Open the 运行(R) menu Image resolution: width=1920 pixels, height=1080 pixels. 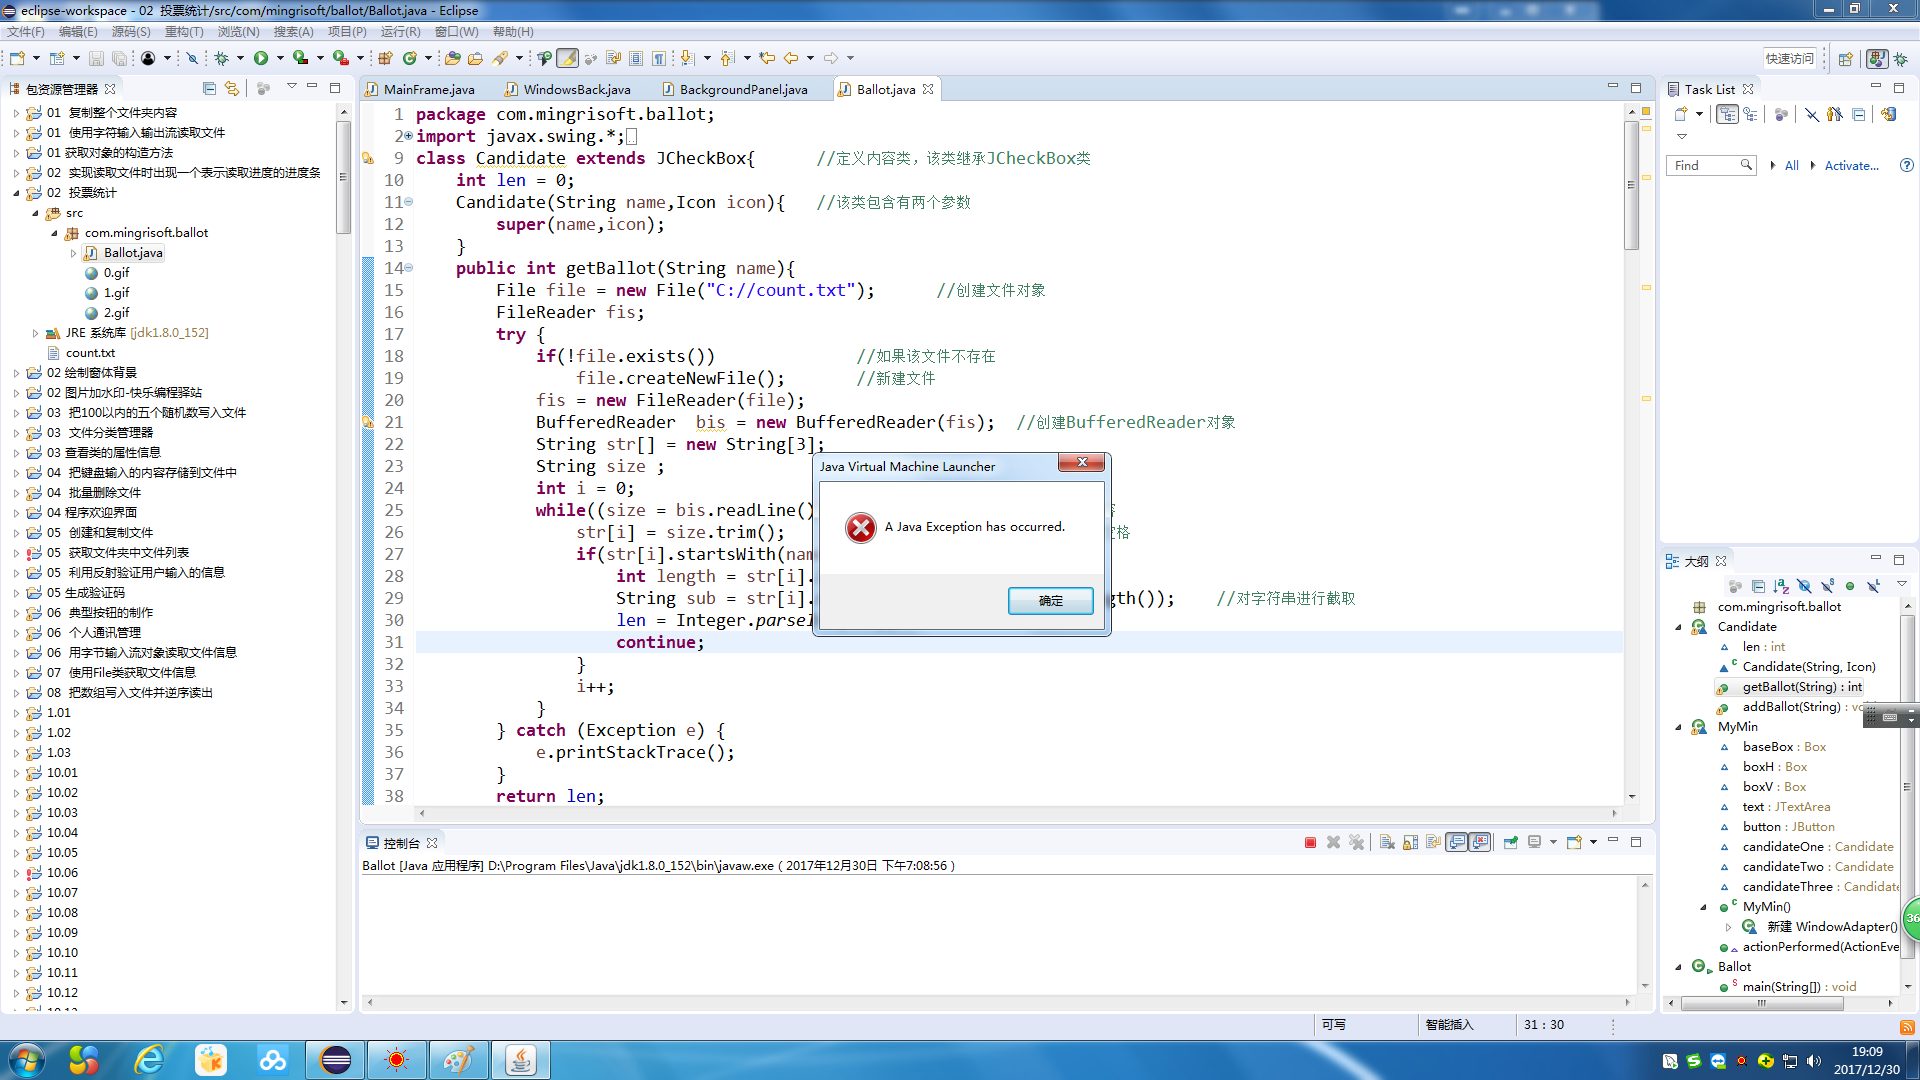coord(401,32)
